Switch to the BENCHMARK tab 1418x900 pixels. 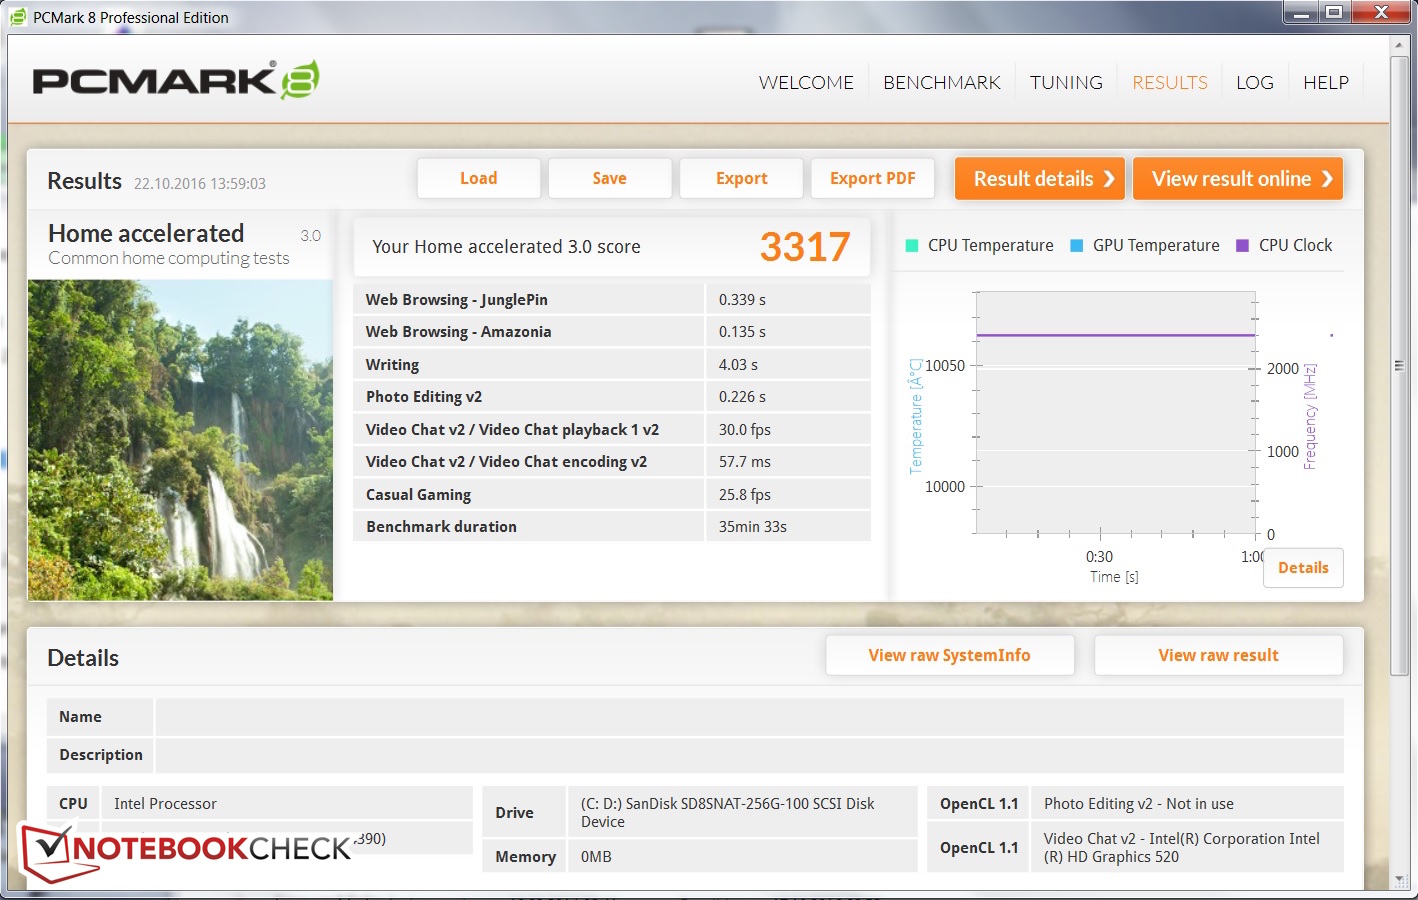tap(942, 83)
